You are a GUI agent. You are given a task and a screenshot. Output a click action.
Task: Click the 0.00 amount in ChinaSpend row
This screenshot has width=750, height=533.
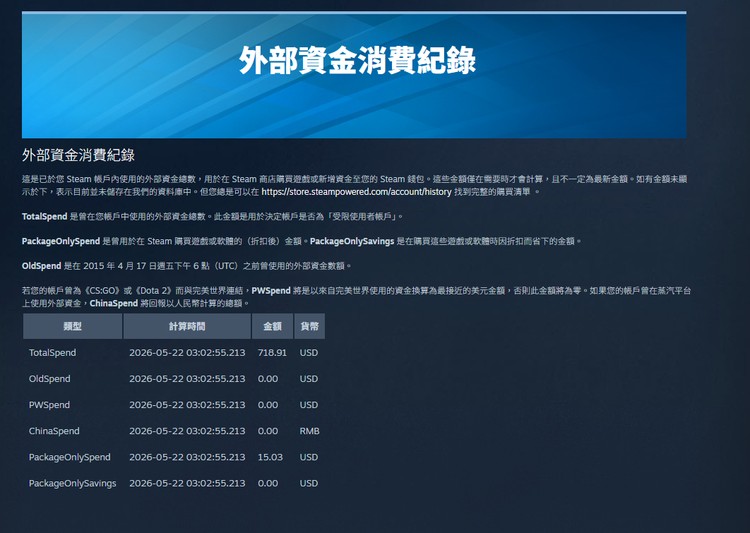(x=268, y=431)
